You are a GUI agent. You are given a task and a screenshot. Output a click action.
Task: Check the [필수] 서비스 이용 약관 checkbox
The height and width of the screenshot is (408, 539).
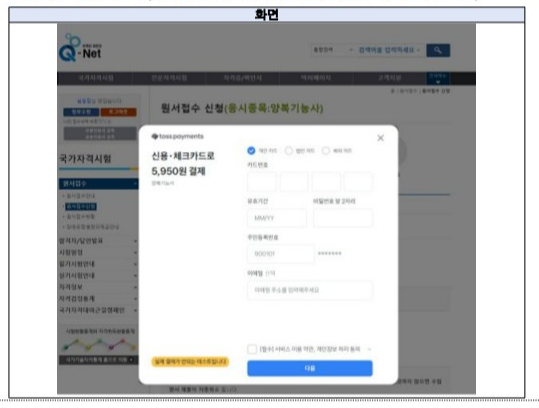coord(252,349)
